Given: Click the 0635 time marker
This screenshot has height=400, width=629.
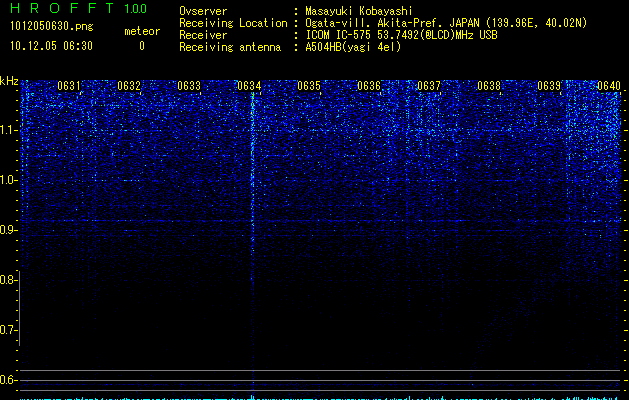Looking at the screenshot, I should [309, 86].
